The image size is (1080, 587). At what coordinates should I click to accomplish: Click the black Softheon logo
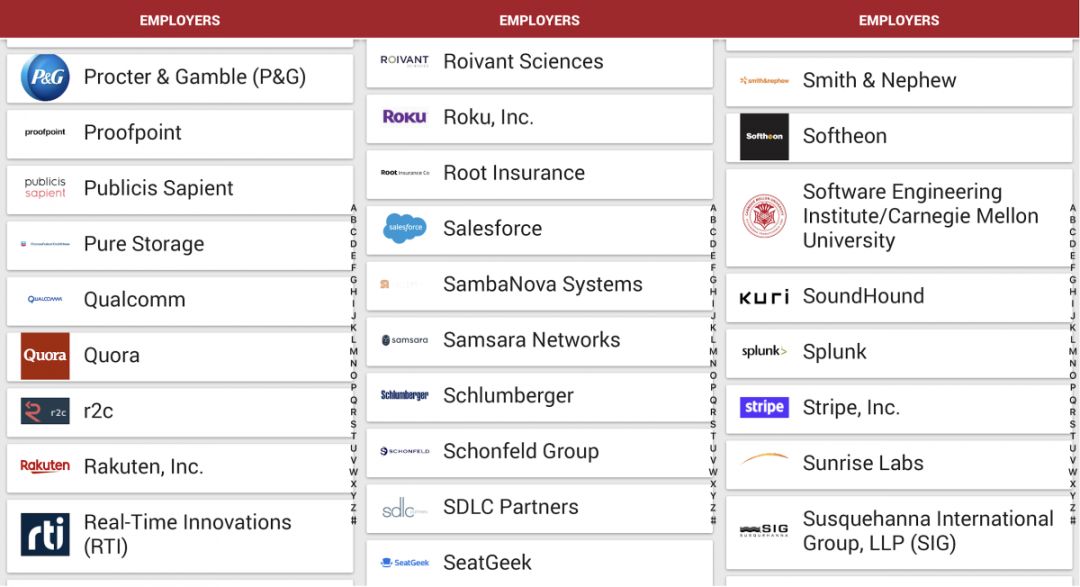pyautogui.click(x=764, y=136)
